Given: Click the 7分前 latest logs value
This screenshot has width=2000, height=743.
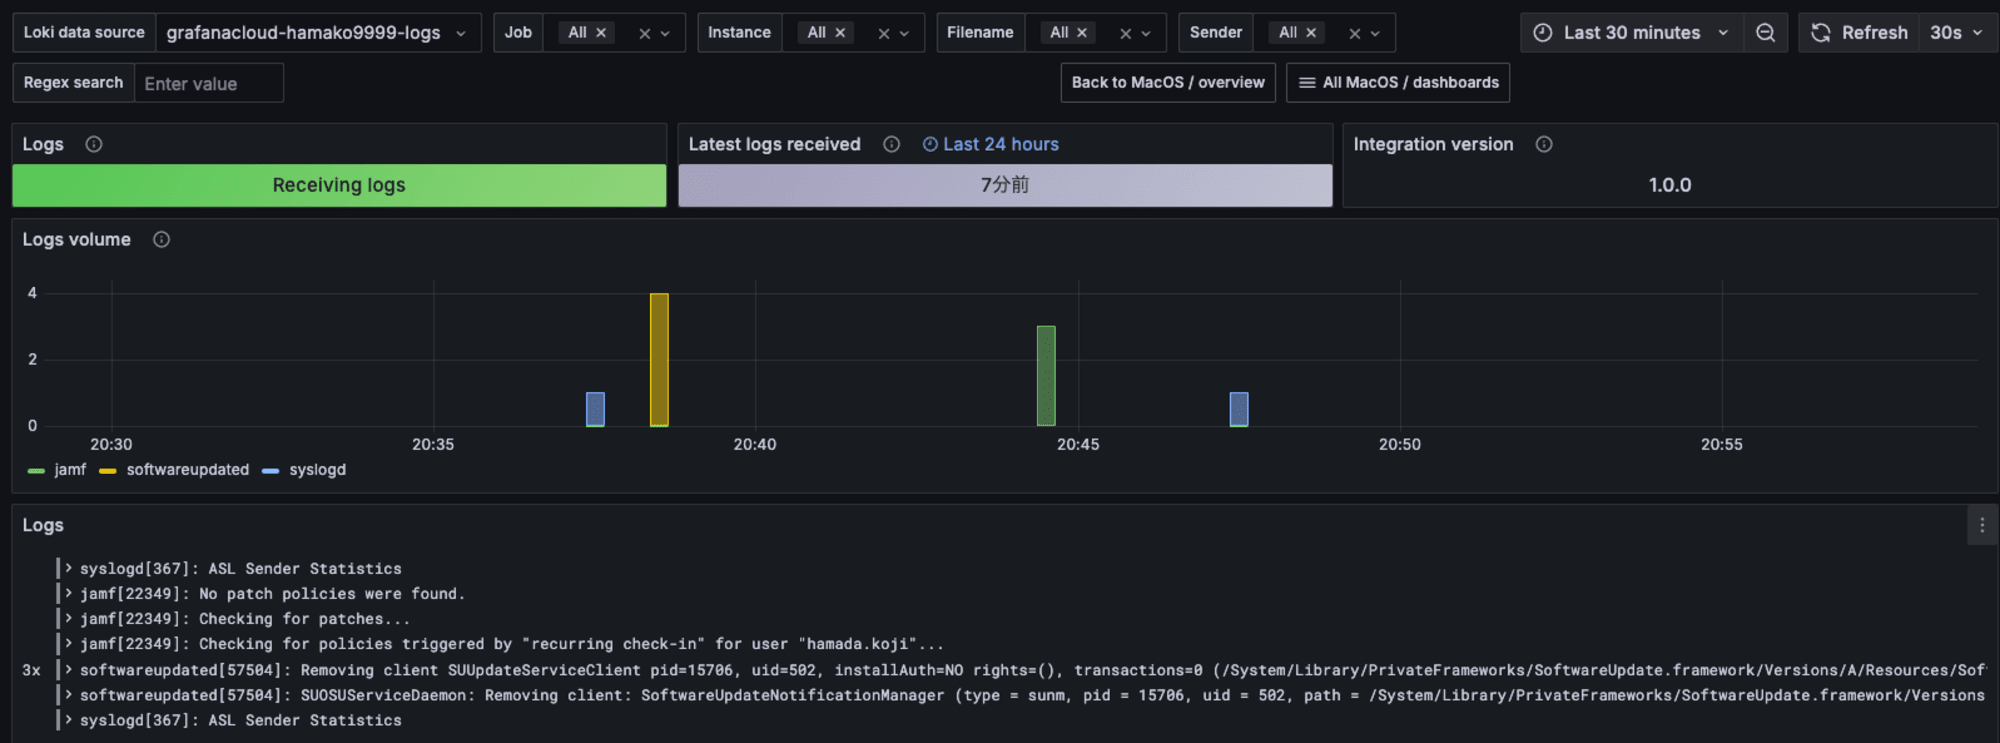Looking at the screenshot, I should coord(1005,185).
